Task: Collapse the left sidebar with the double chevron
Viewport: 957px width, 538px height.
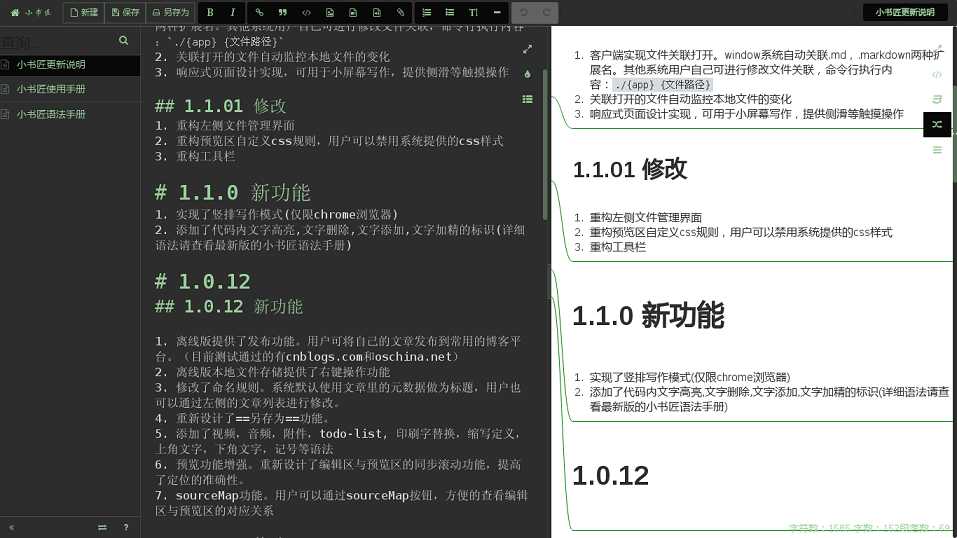Action: click(12, 527)
